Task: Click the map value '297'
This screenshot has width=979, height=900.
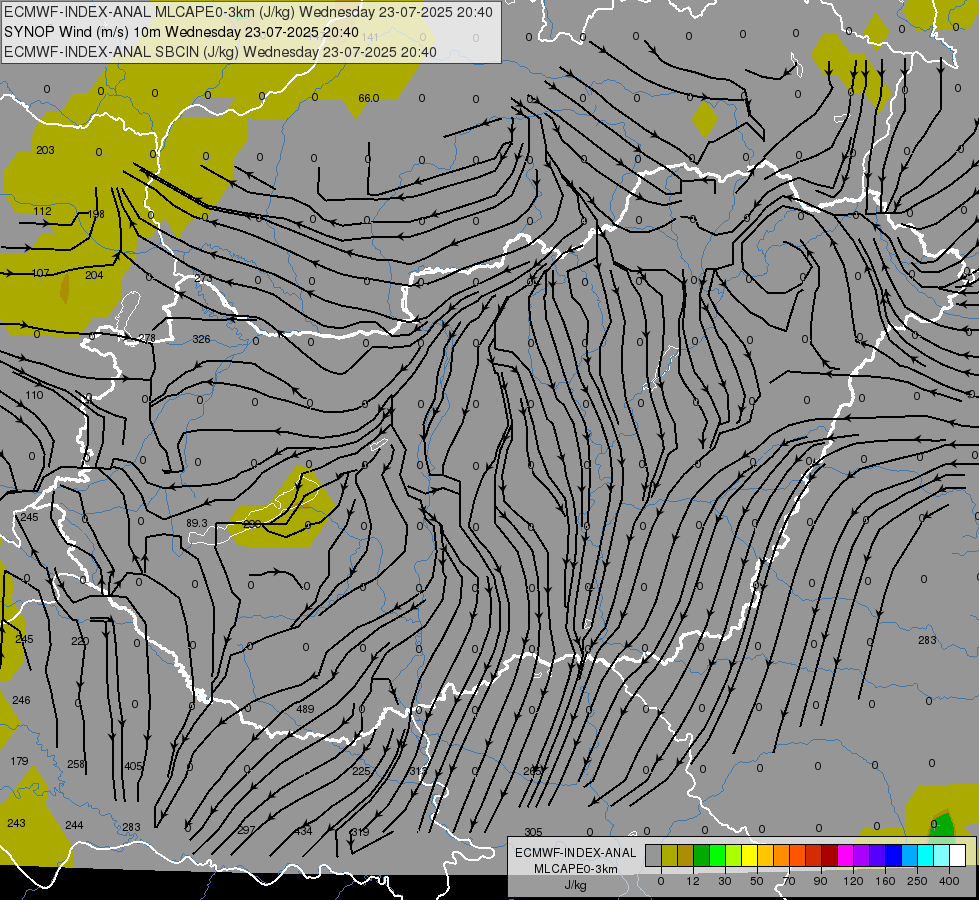Action: tap(247, 830)
